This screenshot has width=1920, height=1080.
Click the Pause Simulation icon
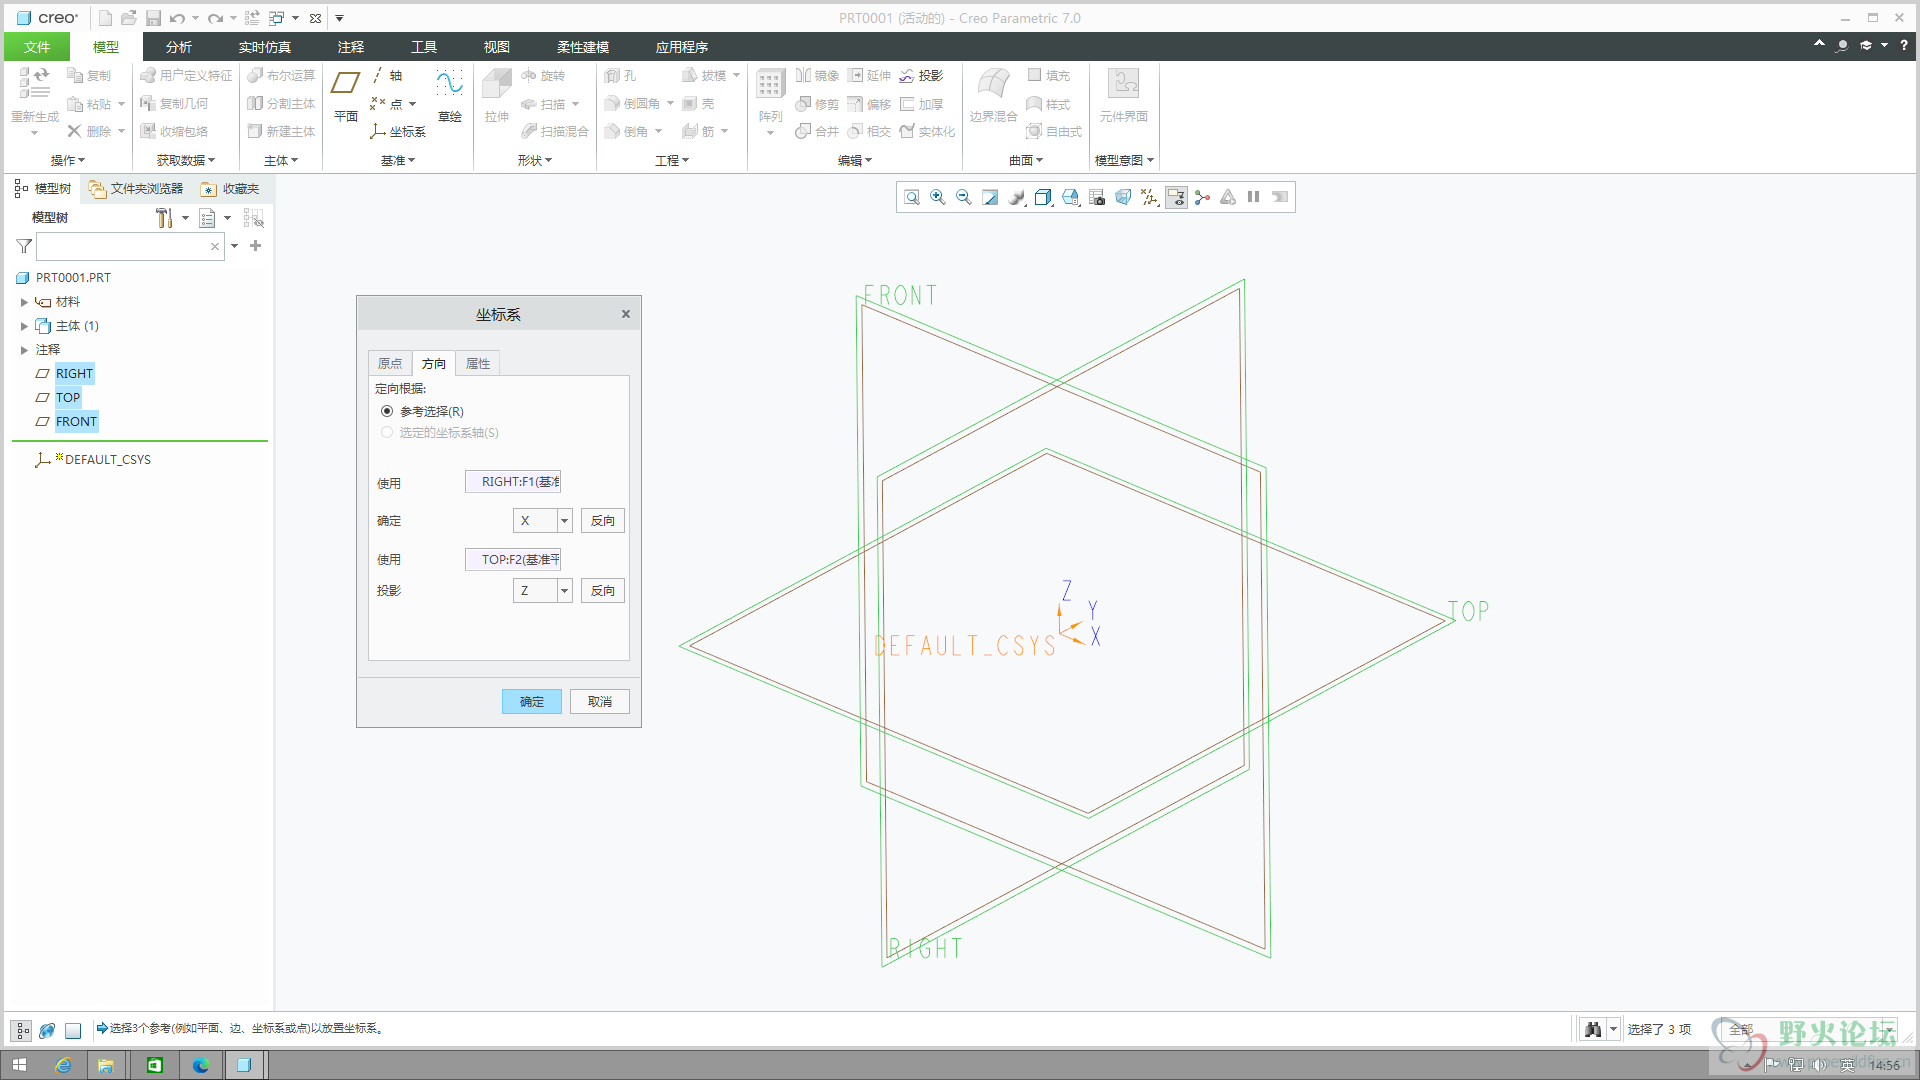[1254, 197]
